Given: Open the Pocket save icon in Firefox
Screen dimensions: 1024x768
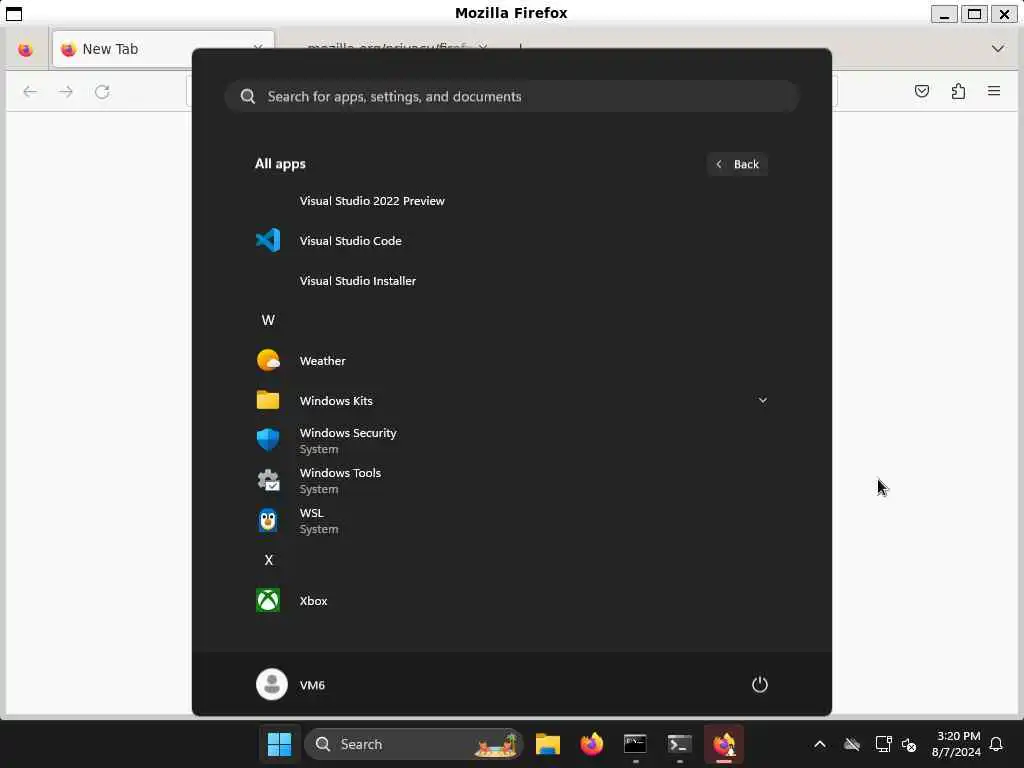Looking at the screenshot, I should pos(921,91).
